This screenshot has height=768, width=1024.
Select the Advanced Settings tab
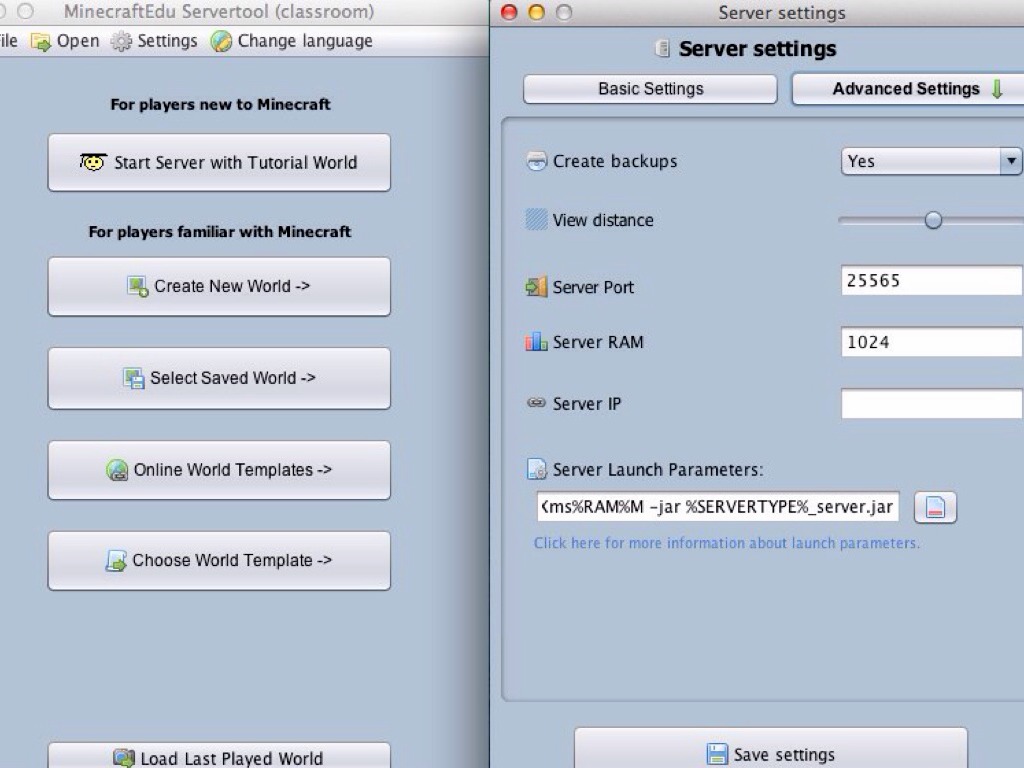point(906,89)
